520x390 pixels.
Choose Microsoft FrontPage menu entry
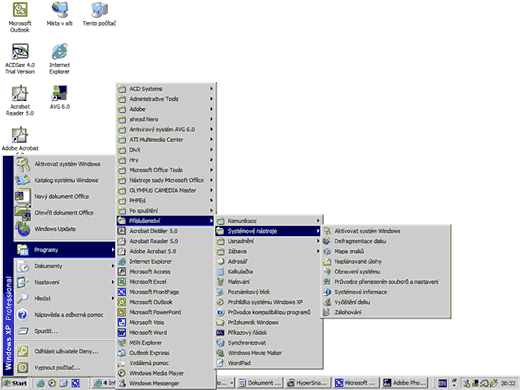pos(165,292)
